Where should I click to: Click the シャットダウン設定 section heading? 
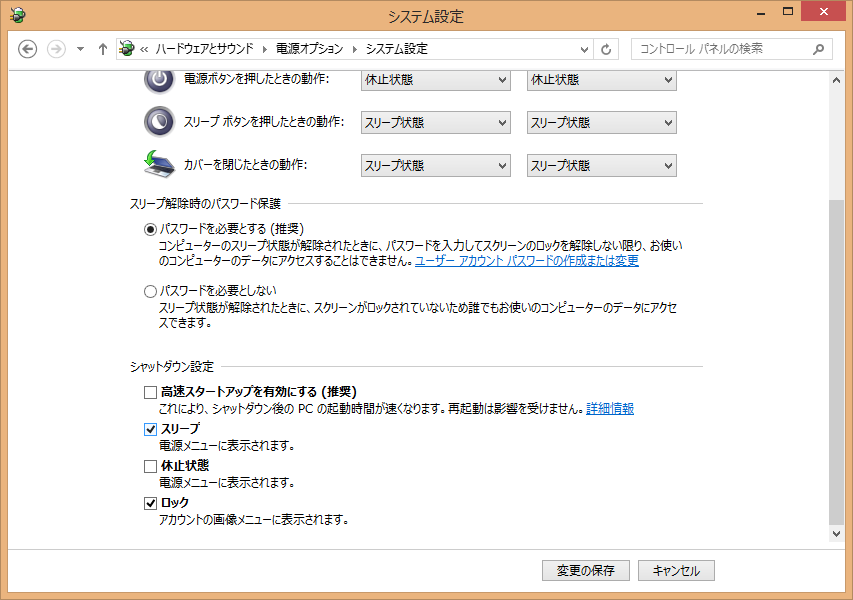click(172, 367)
